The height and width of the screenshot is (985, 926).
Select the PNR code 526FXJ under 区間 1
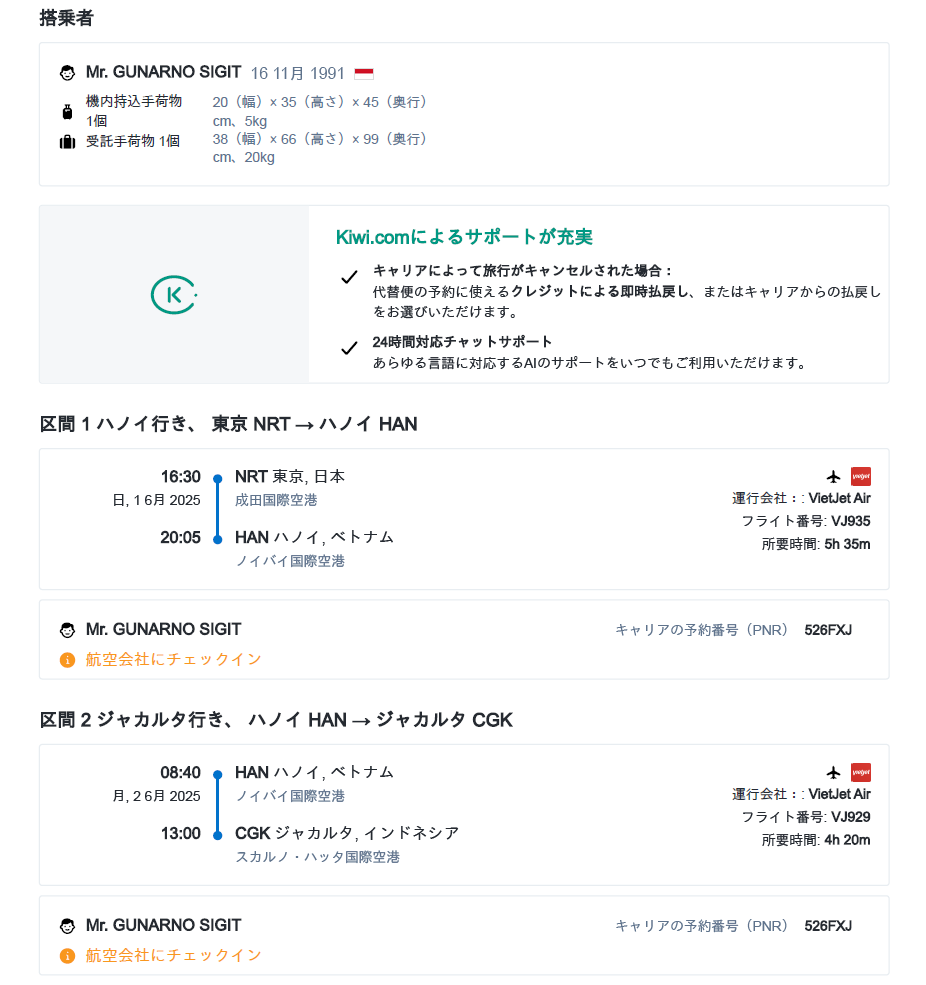tap(828, 630)
